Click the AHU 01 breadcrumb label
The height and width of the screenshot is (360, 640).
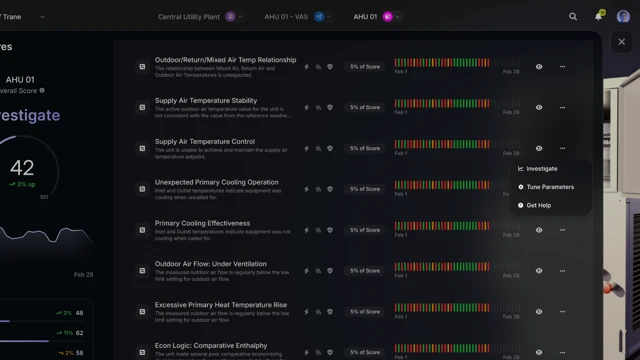[x=365, y=17]
